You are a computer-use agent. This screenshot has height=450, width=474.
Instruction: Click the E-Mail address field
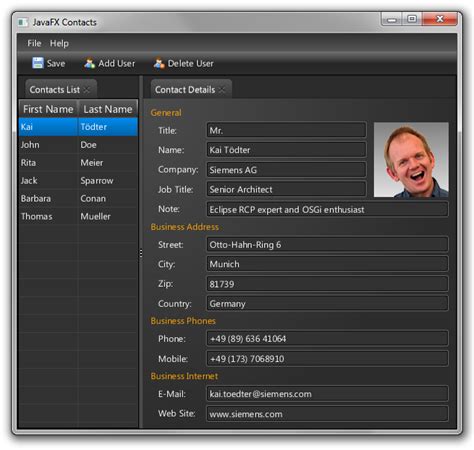click(327, 394)
